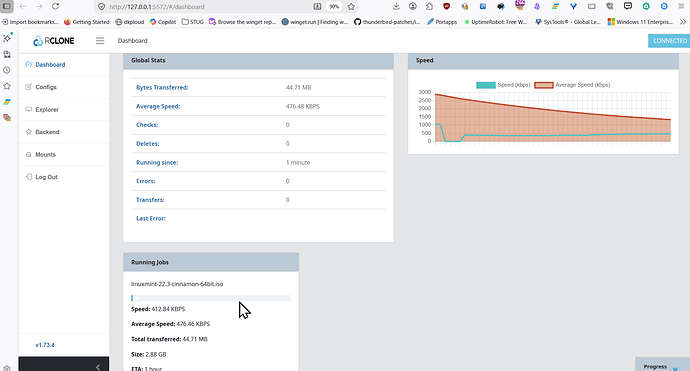Screen dimensions: 690x371
Task: Open the Windows 11 Enterprise bookmark
Action: coord(640,22)
